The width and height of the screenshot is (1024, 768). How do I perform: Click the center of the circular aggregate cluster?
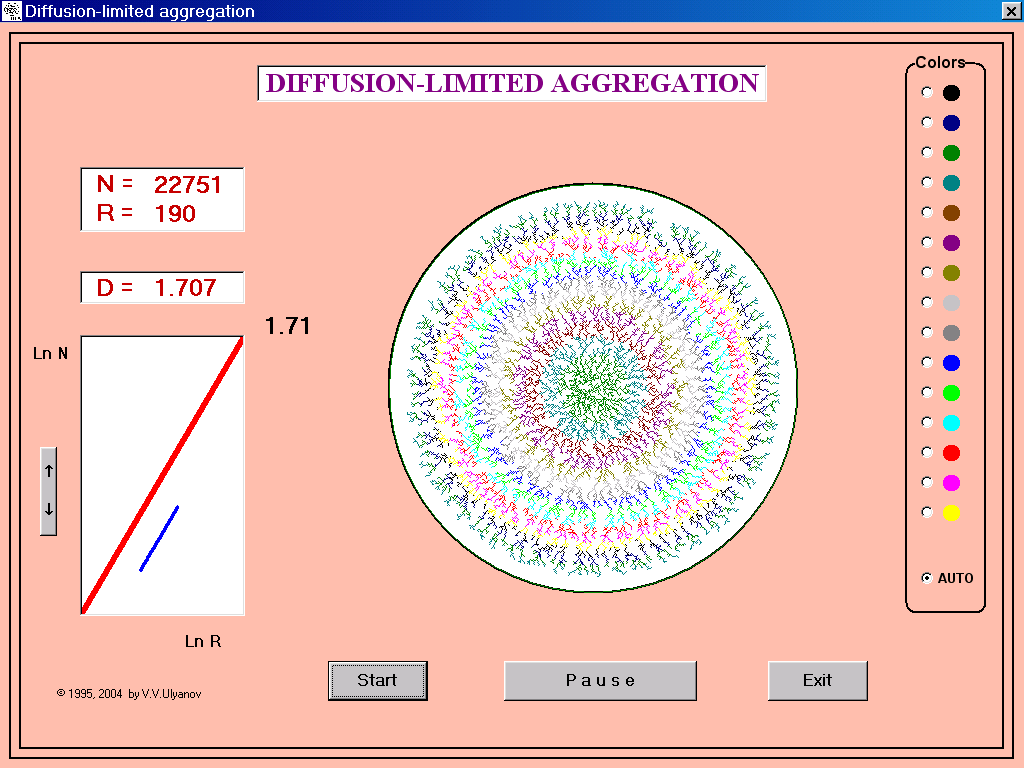click(593, 388)
